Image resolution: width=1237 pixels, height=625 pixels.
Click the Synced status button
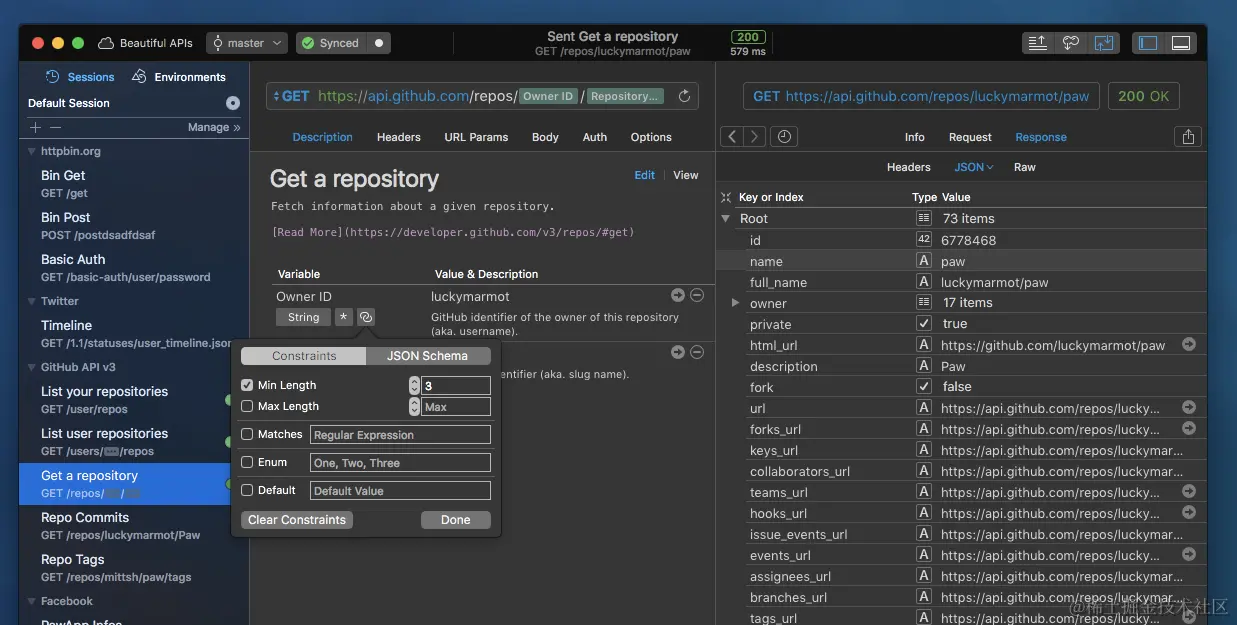329,43
